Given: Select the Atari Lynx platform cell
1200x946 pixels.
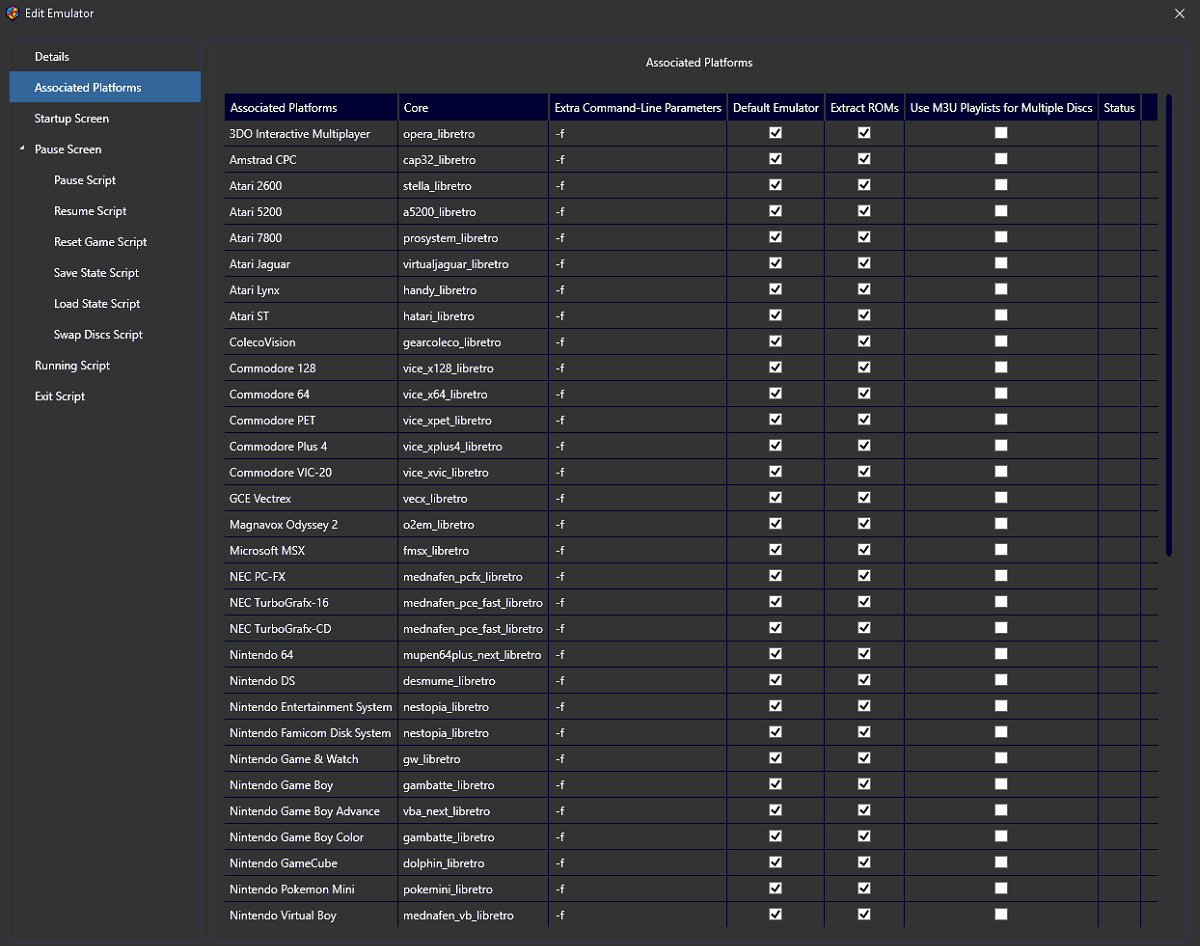Looking at the screenshot, I should pos(311,290).
